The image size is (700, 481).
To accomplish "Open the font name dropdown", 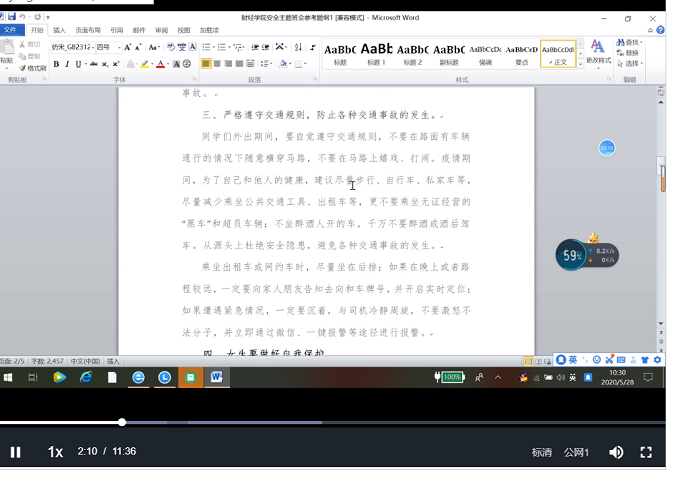I will click(73, 47).
